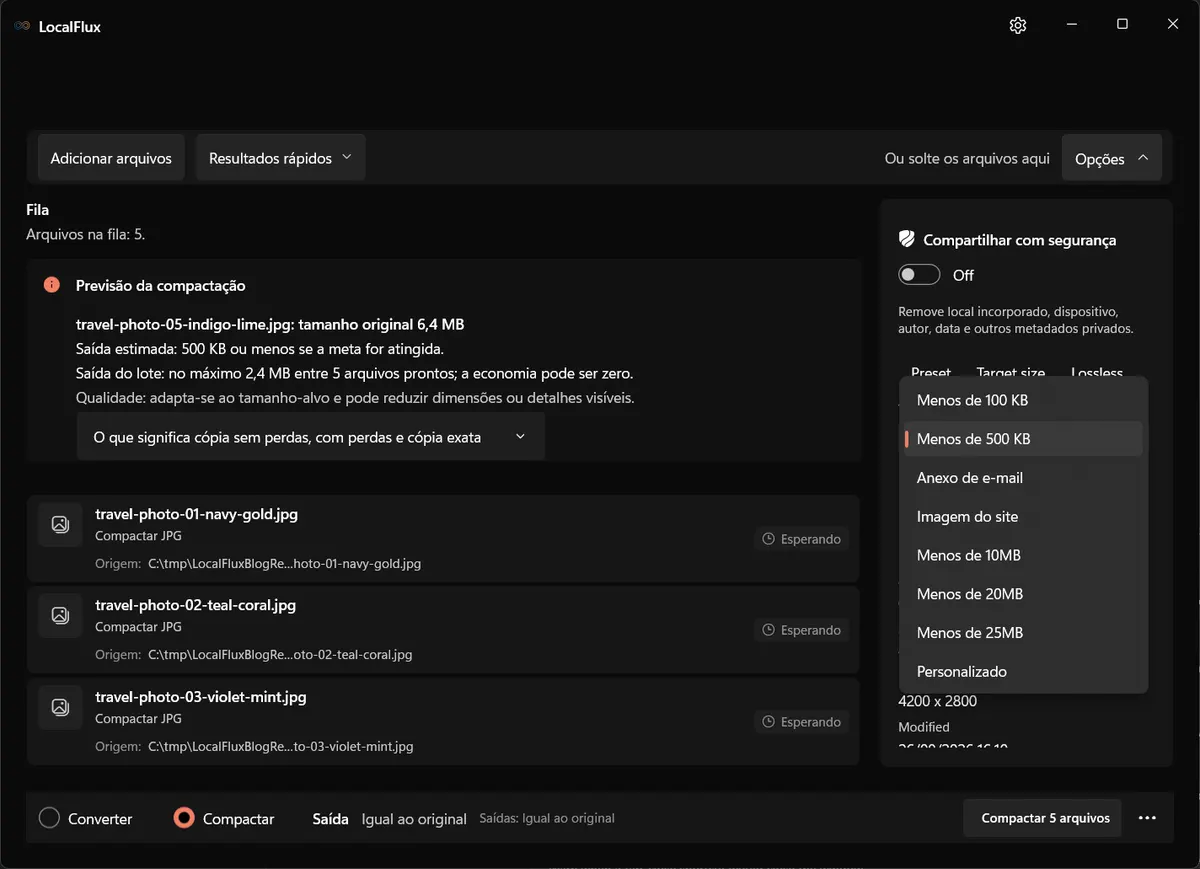The height and width of the screenshot is (869, 1200).
Task: Minimize the LocalFlux window
Action: (1071, 25)
